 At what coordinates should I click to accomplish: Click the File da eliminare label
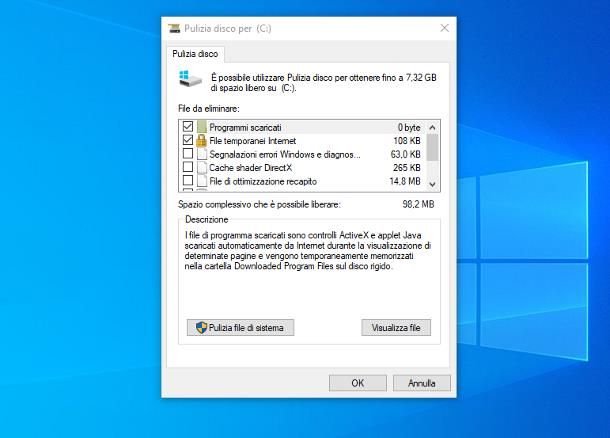click(209, 109)
